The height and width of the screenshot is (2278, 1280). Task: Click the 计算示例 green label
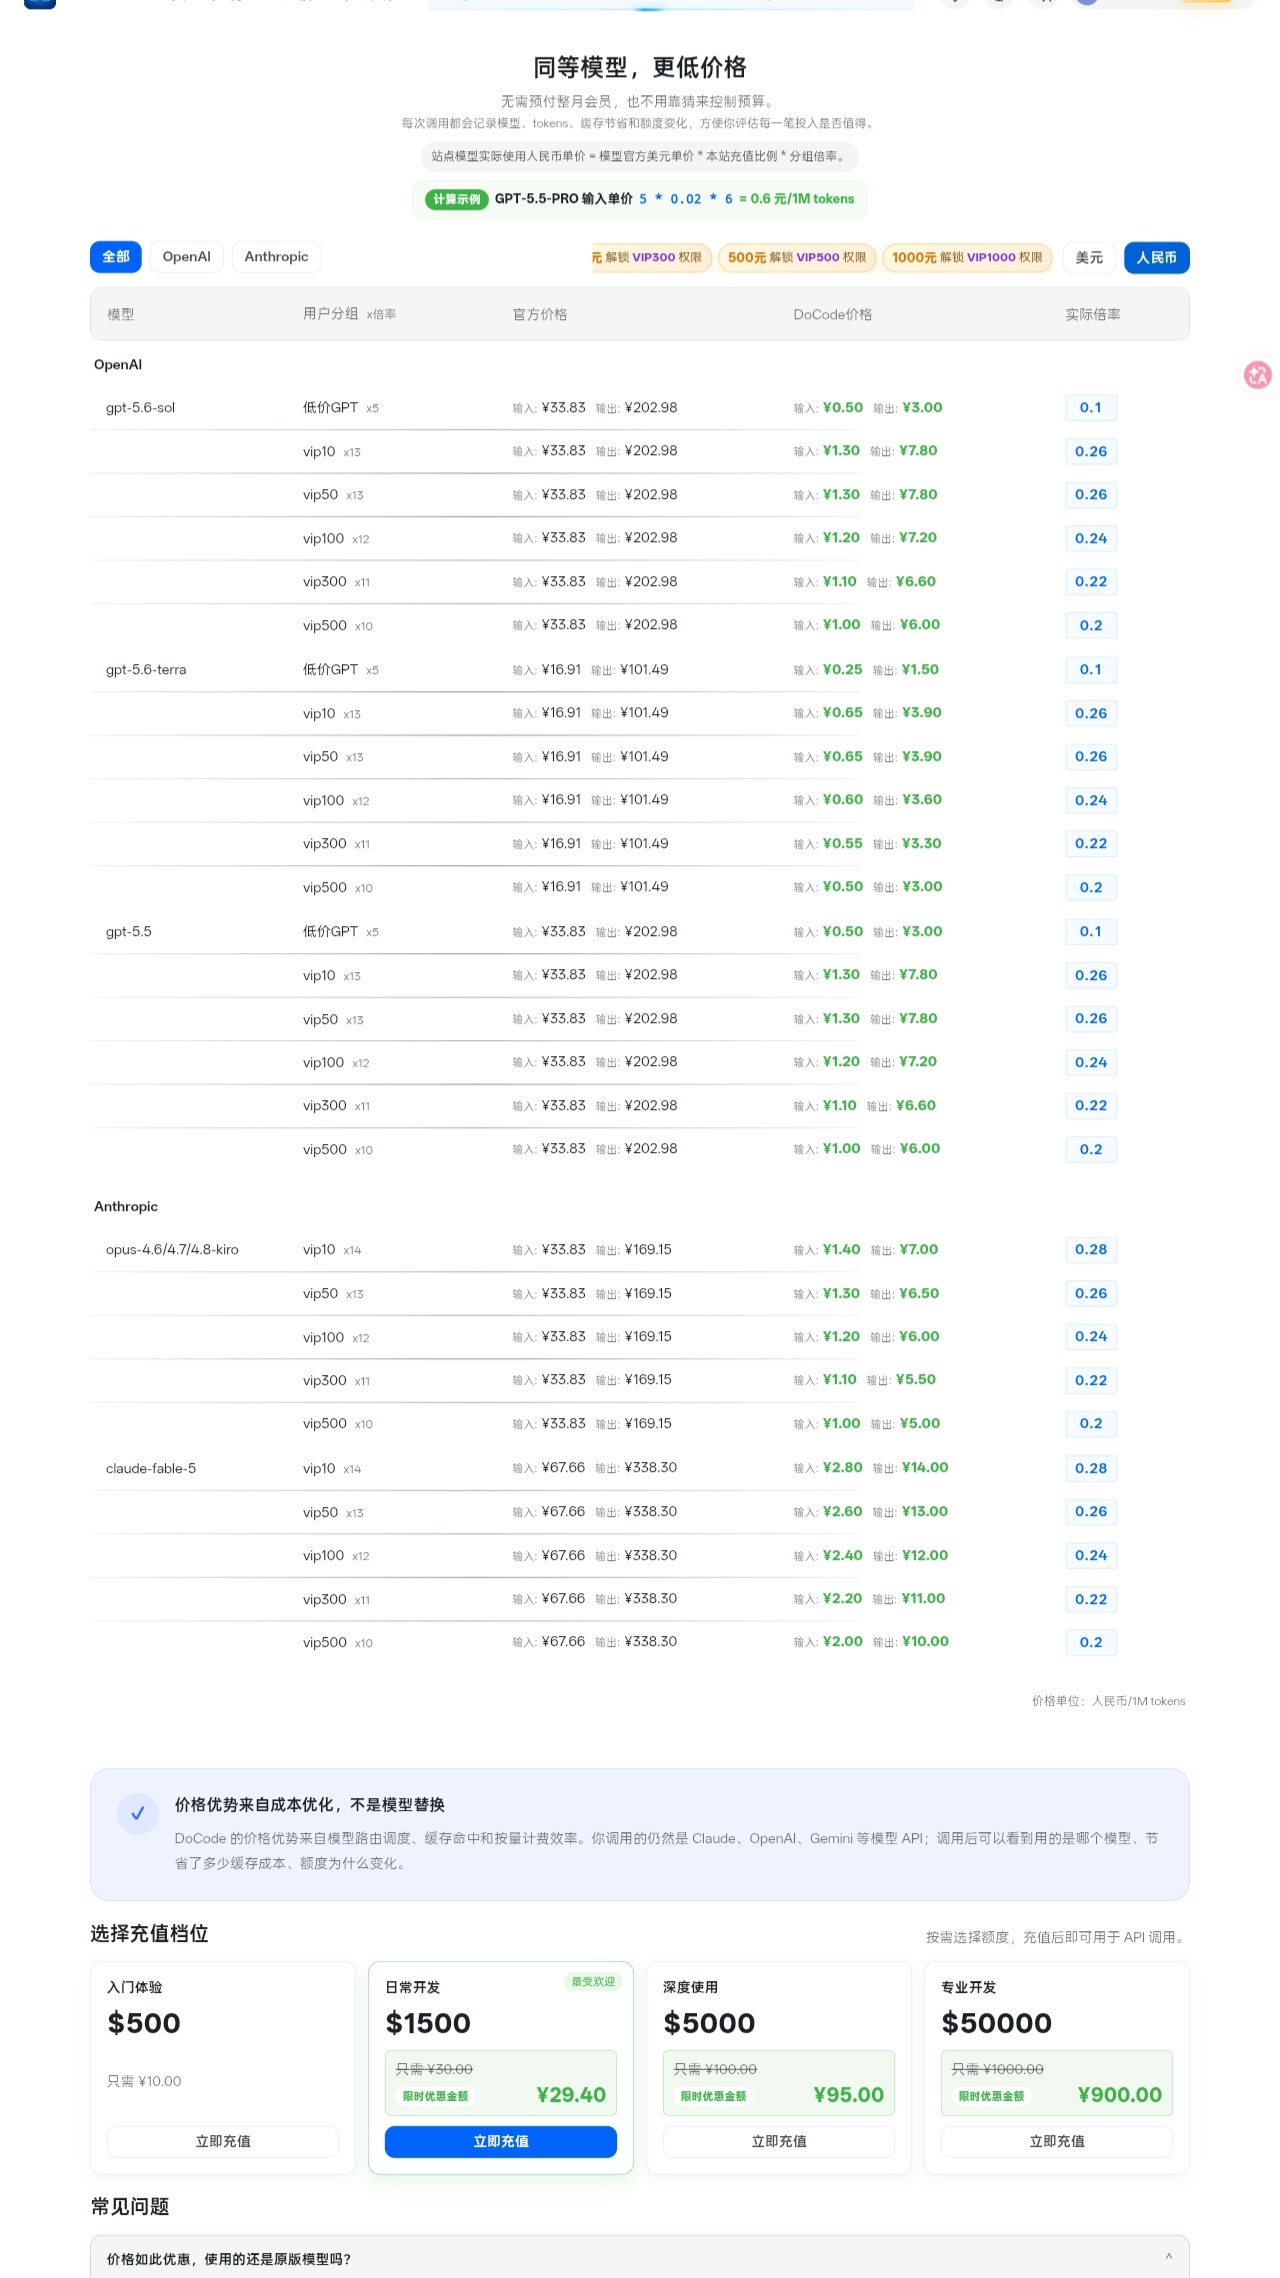click(456, 199)
